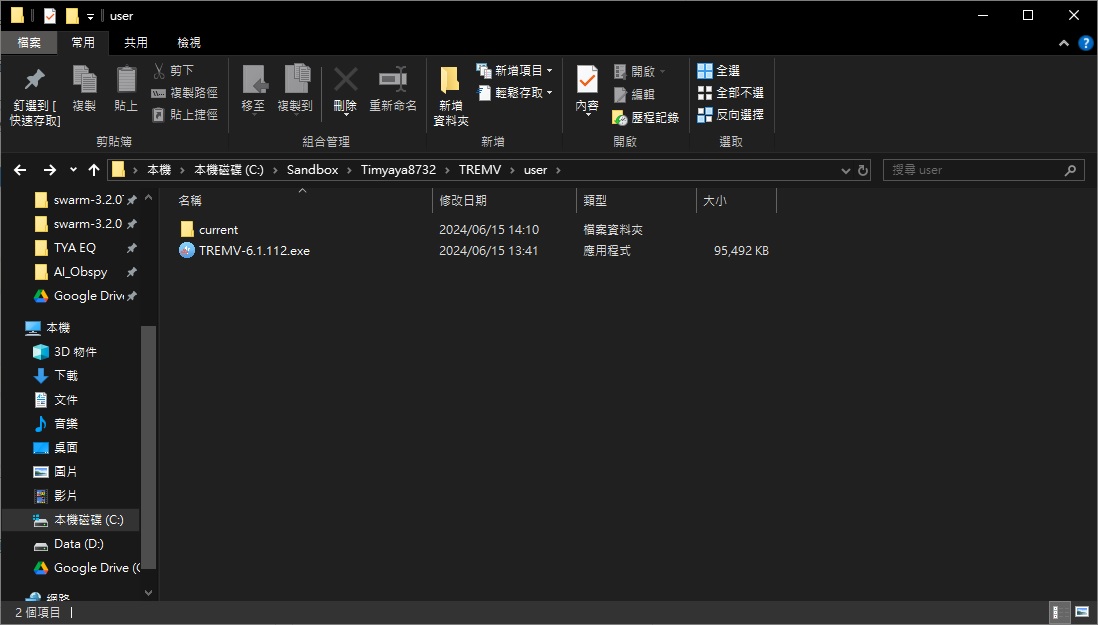The height and width of the screenshot is (625, 1098).
Task: Choose Copy path (複製路徑)
Action: coord(185,92)
